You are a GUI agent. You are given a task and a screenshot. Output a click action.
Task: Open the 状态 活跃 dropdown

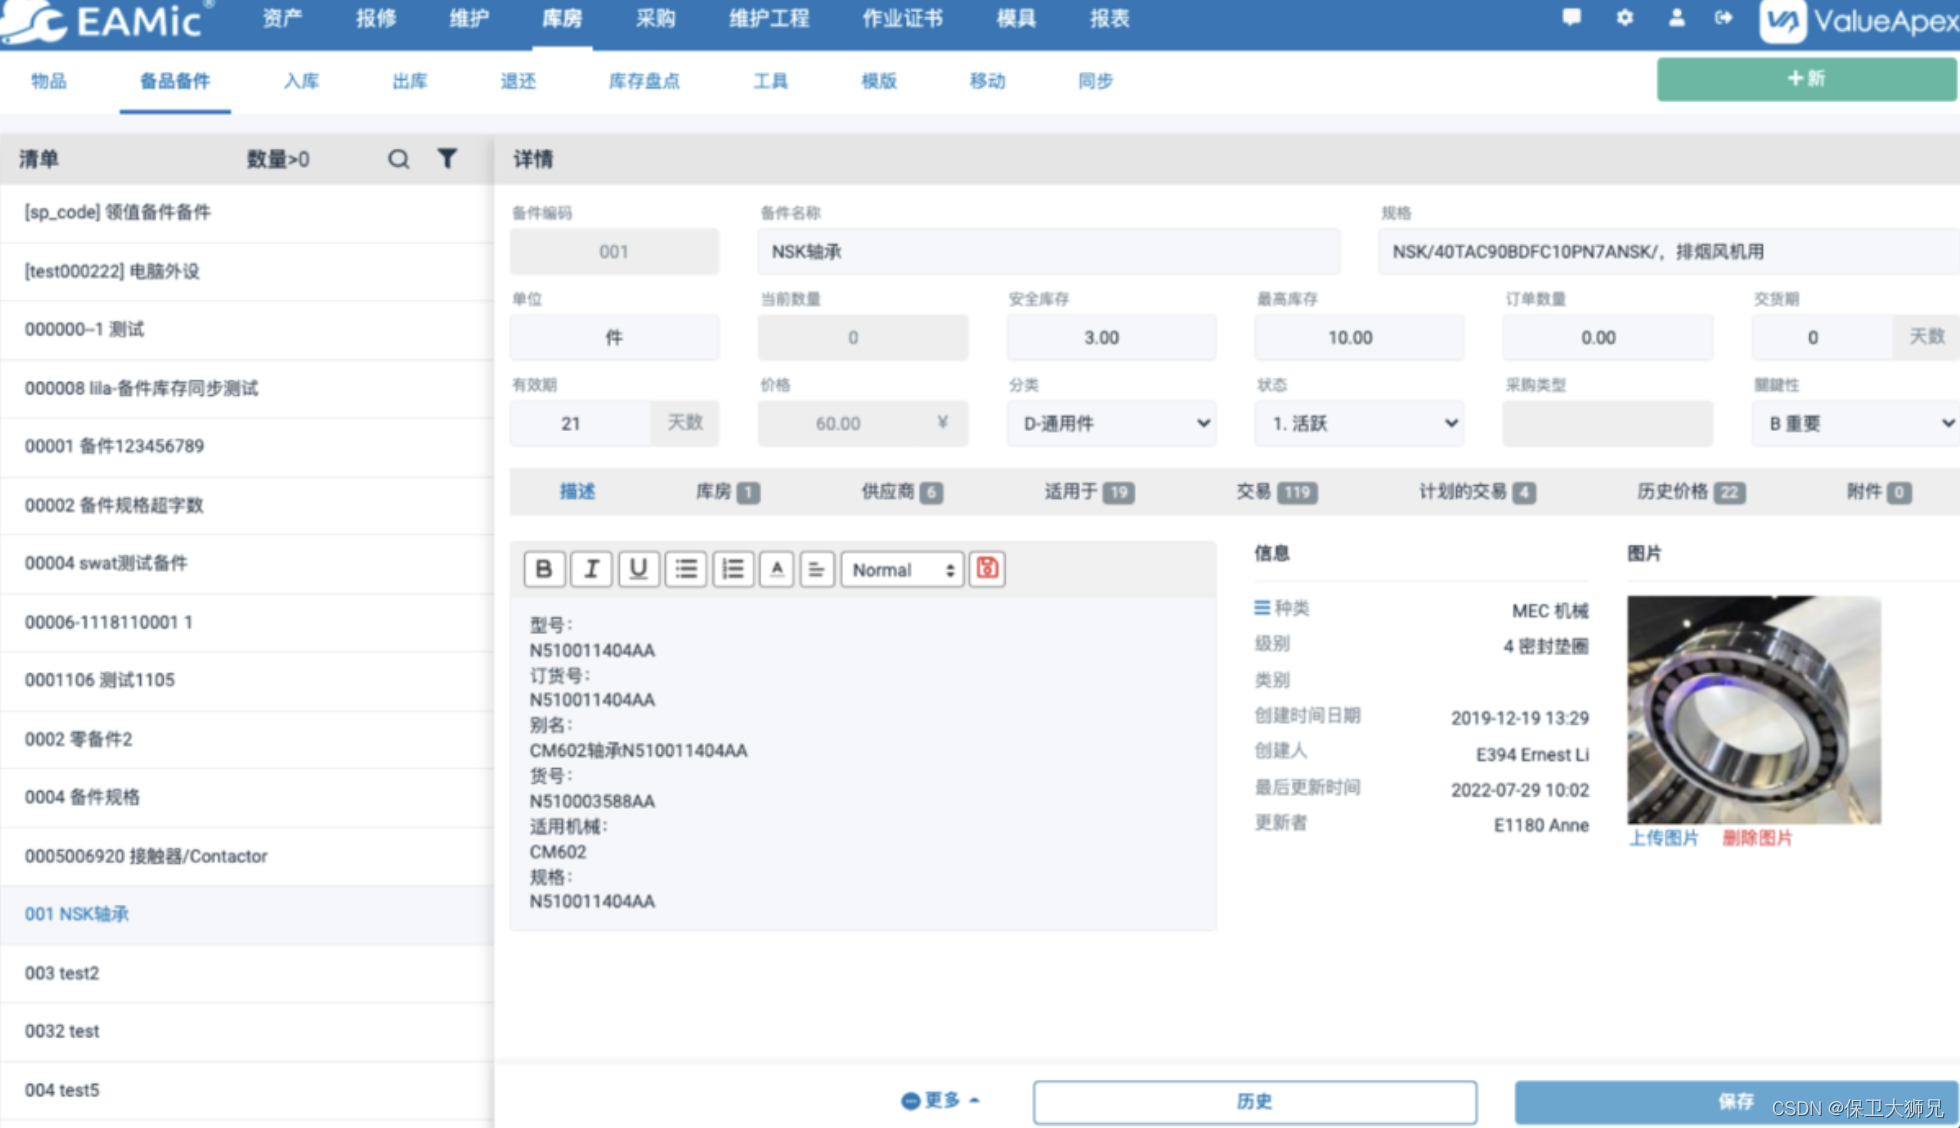click(x=1359, y=423)
